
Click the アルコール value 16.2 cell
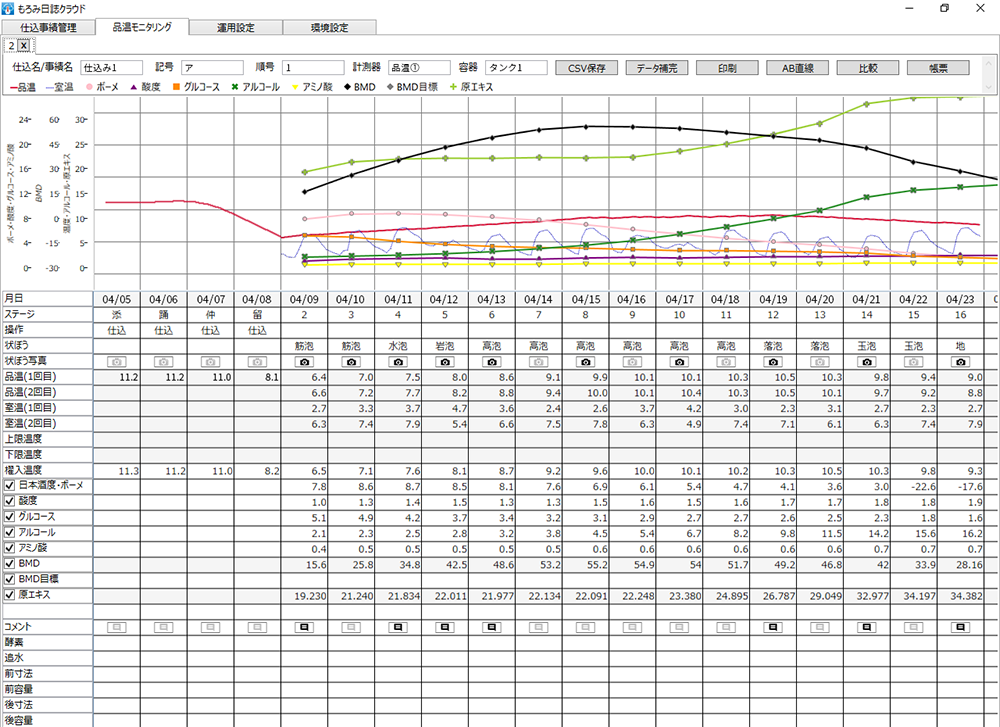(x=960, y=533)
